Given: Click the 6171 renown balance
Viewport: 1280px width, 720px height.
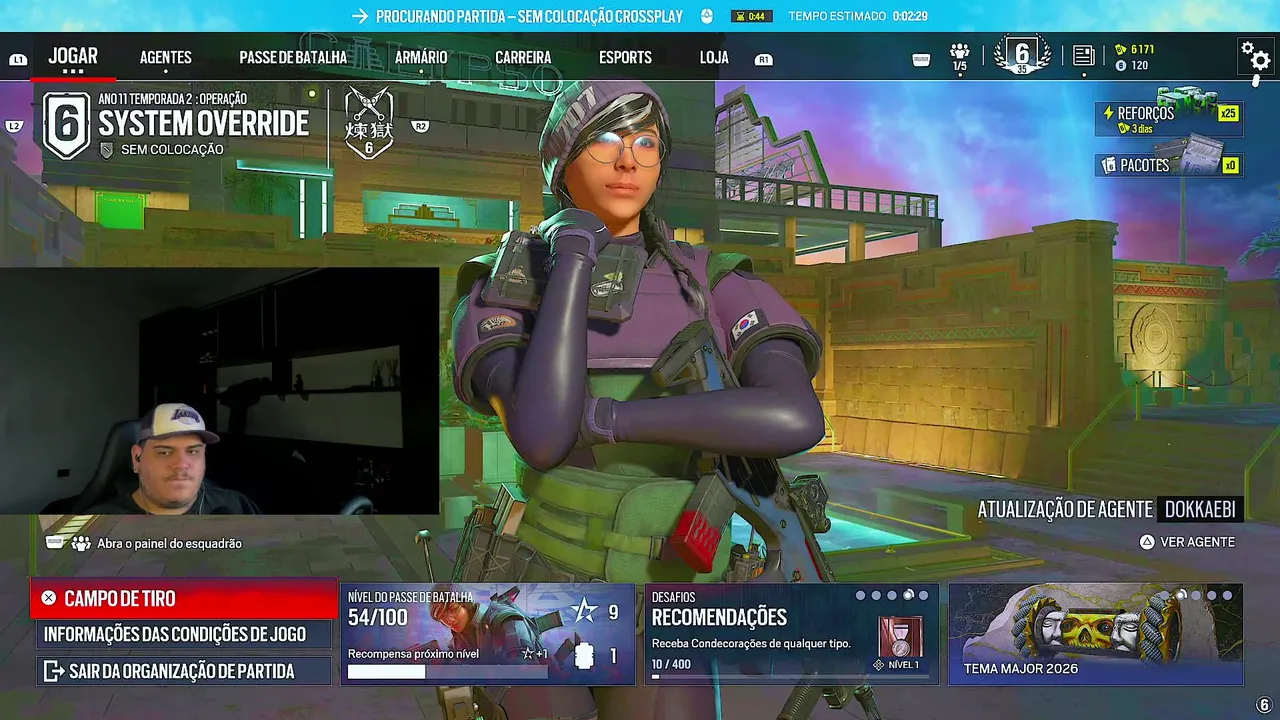Looking at the screenshot, I should [1142, 49].
